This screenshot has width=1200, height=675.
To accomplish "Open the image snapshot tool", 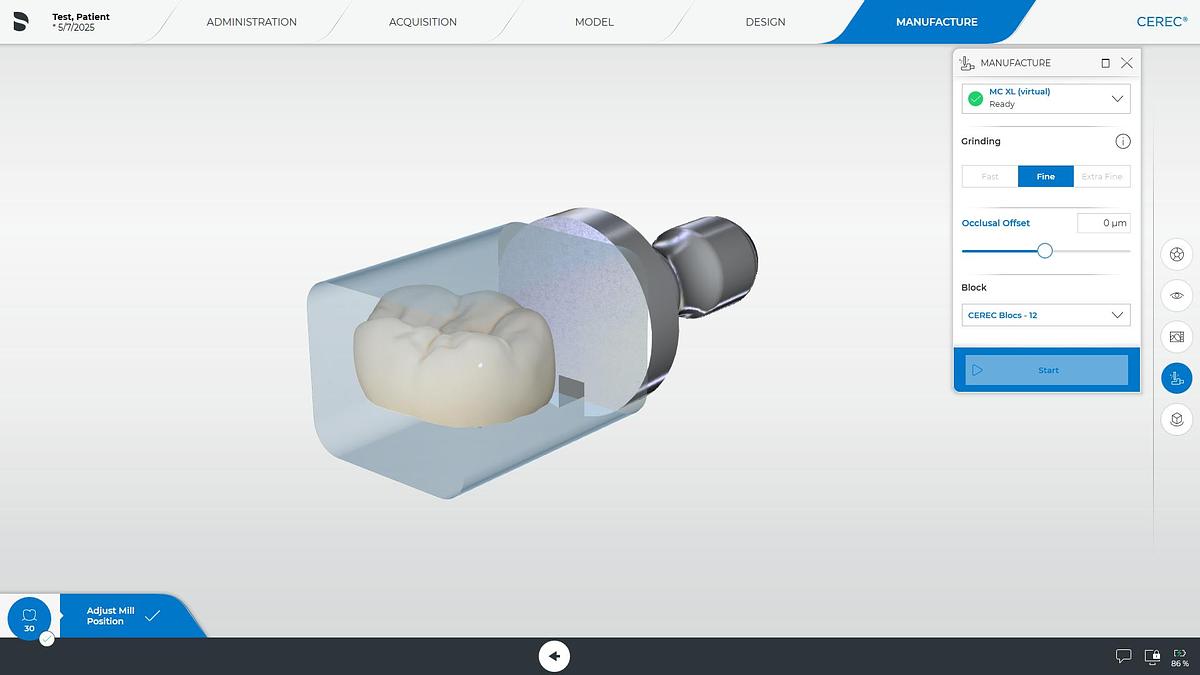I will [x=1176, y=337].
